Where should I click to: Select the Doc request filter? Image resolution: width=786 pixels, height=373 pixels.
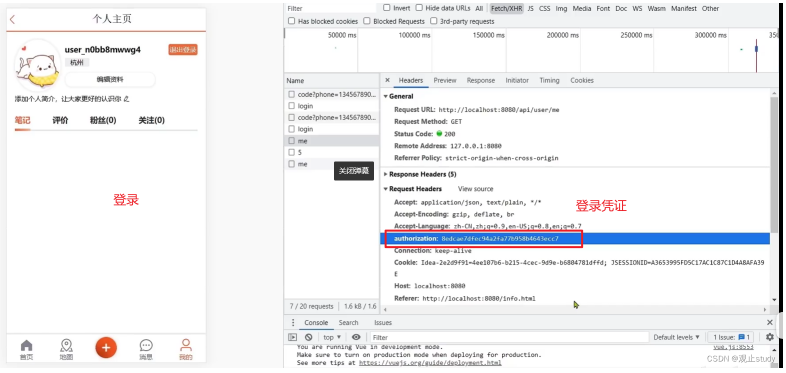pyautogui.click(x=621, y=9)
